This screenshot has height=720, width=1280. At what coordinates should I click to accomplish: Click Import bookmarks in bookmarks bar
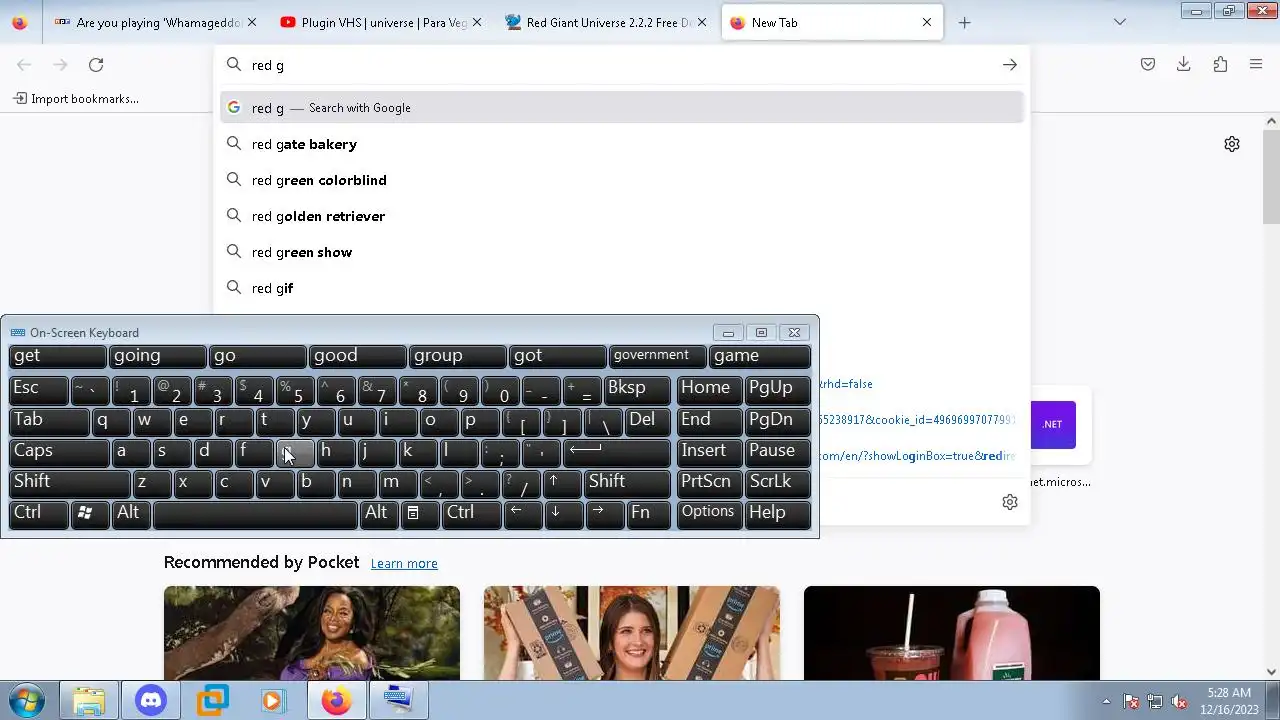(76, 99)
